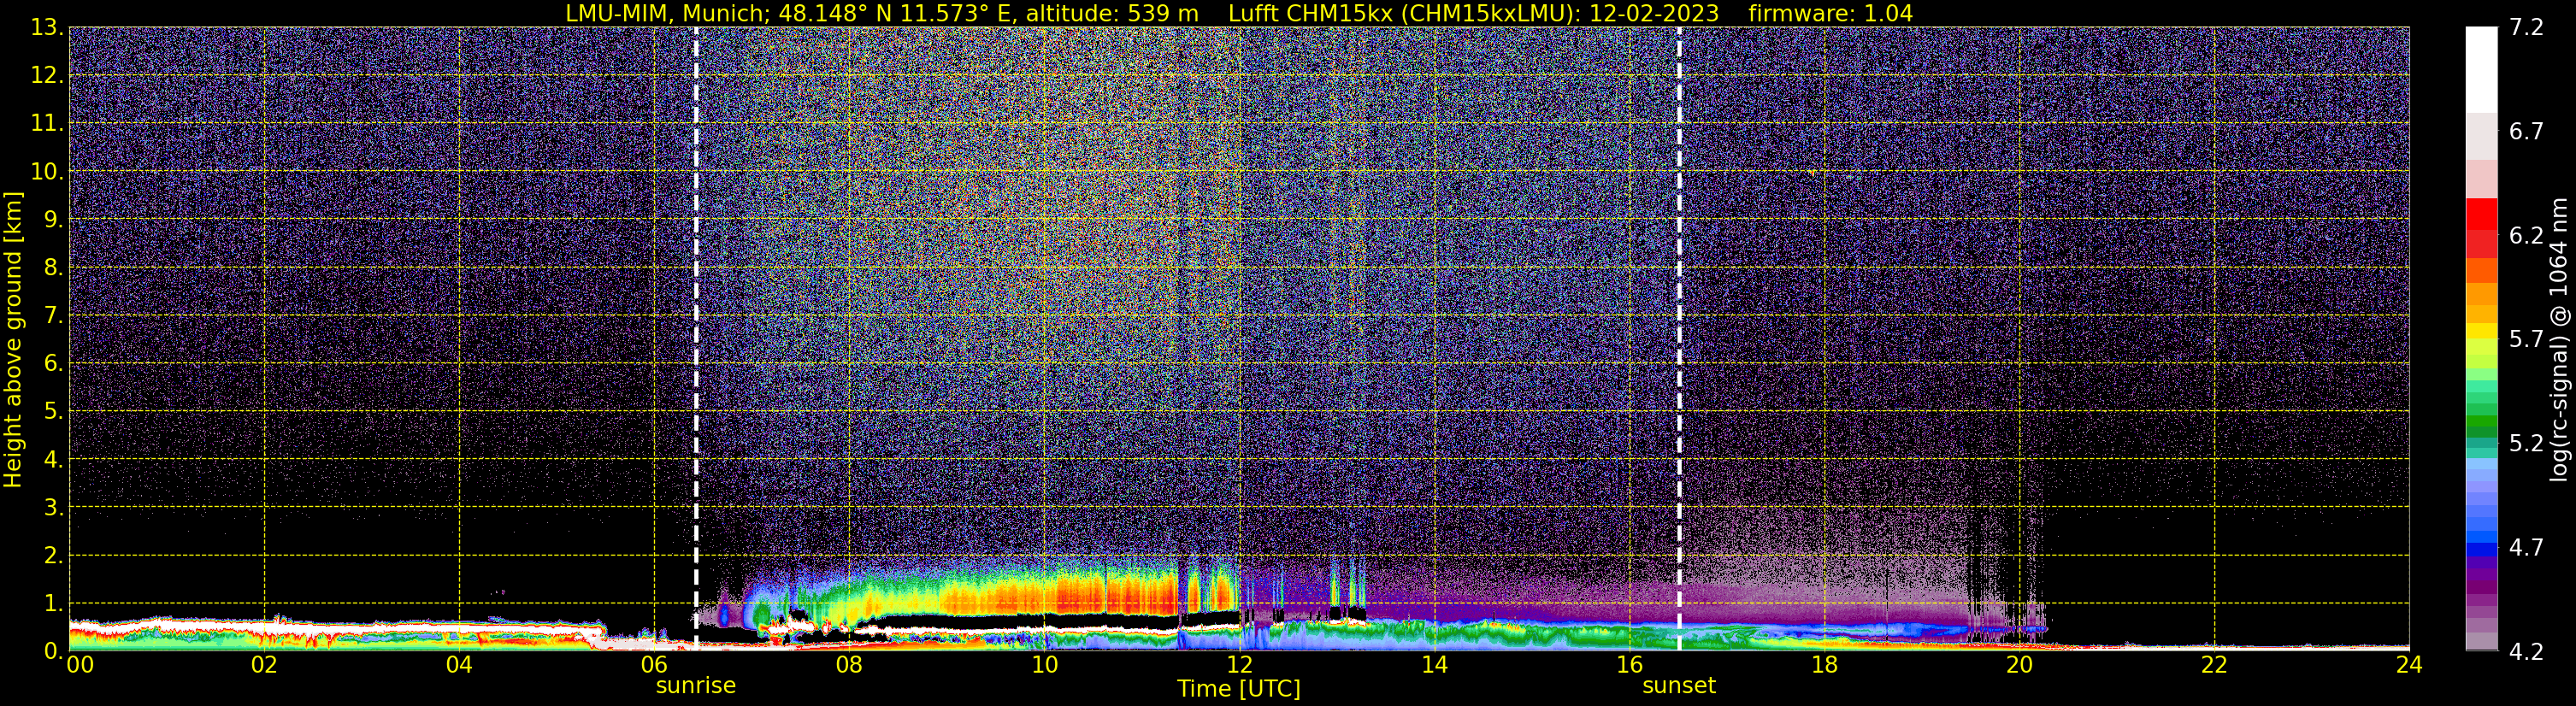Click the white dashed sunset marker line

pyautogui.click(x=1678, y=339)
